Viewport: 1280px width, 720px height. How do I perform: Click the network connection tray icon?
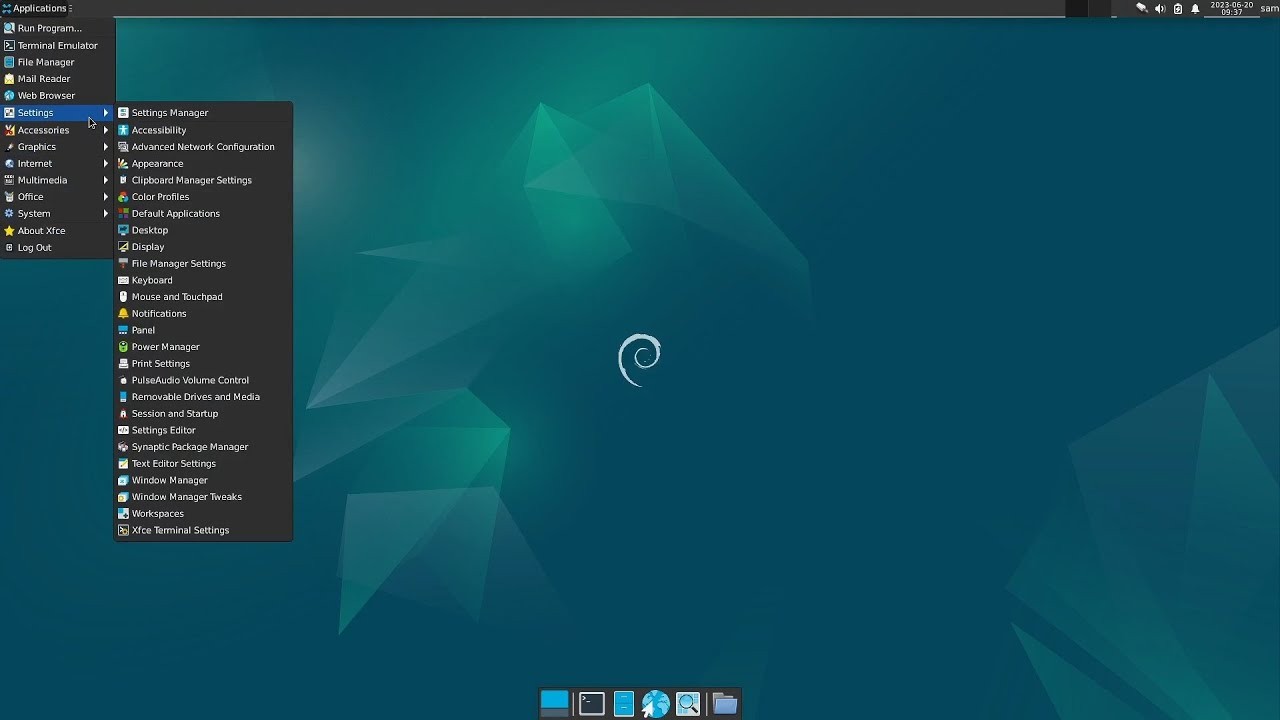pos(1142,8)
